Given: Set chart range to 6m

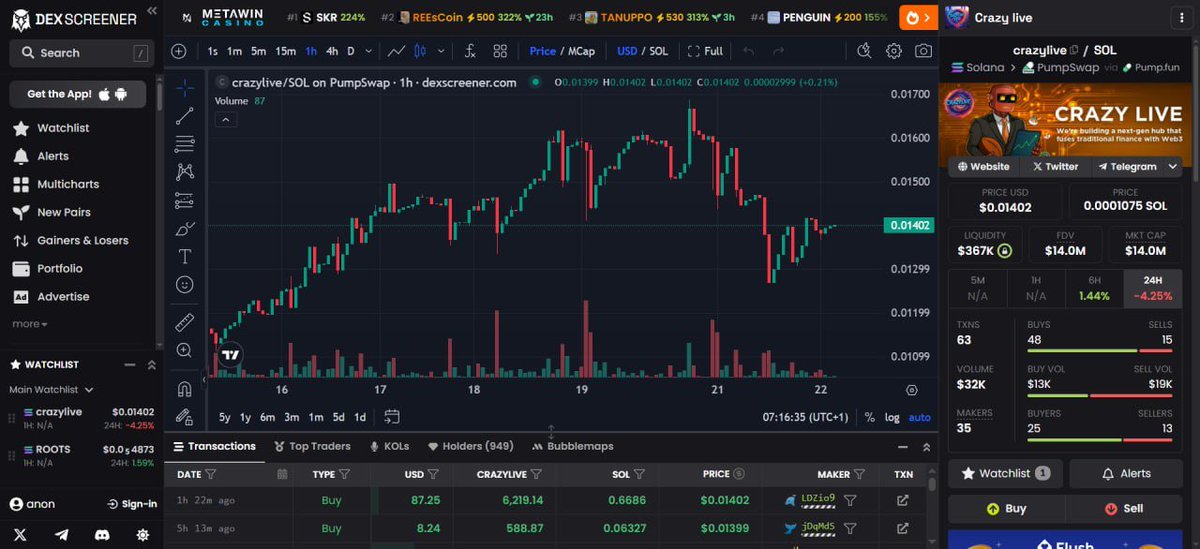Looking at the screenshot, I should pos(267,417).
